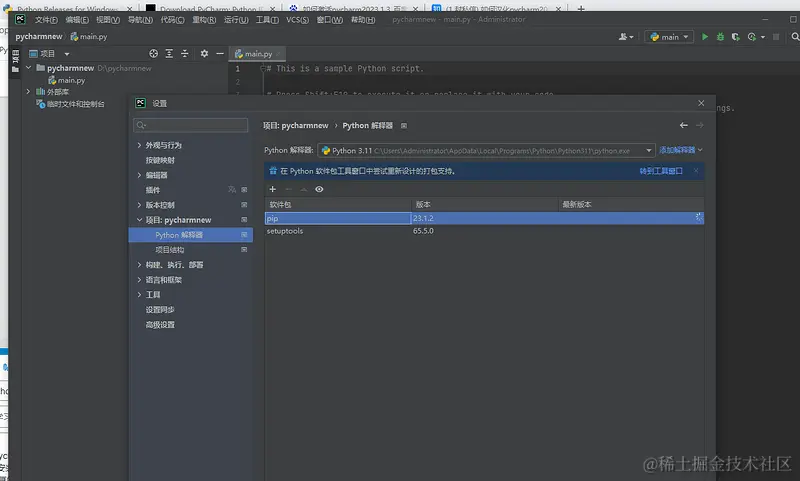Select 按键映射 settings item
The image size is (800, 481).
point(160,160)
